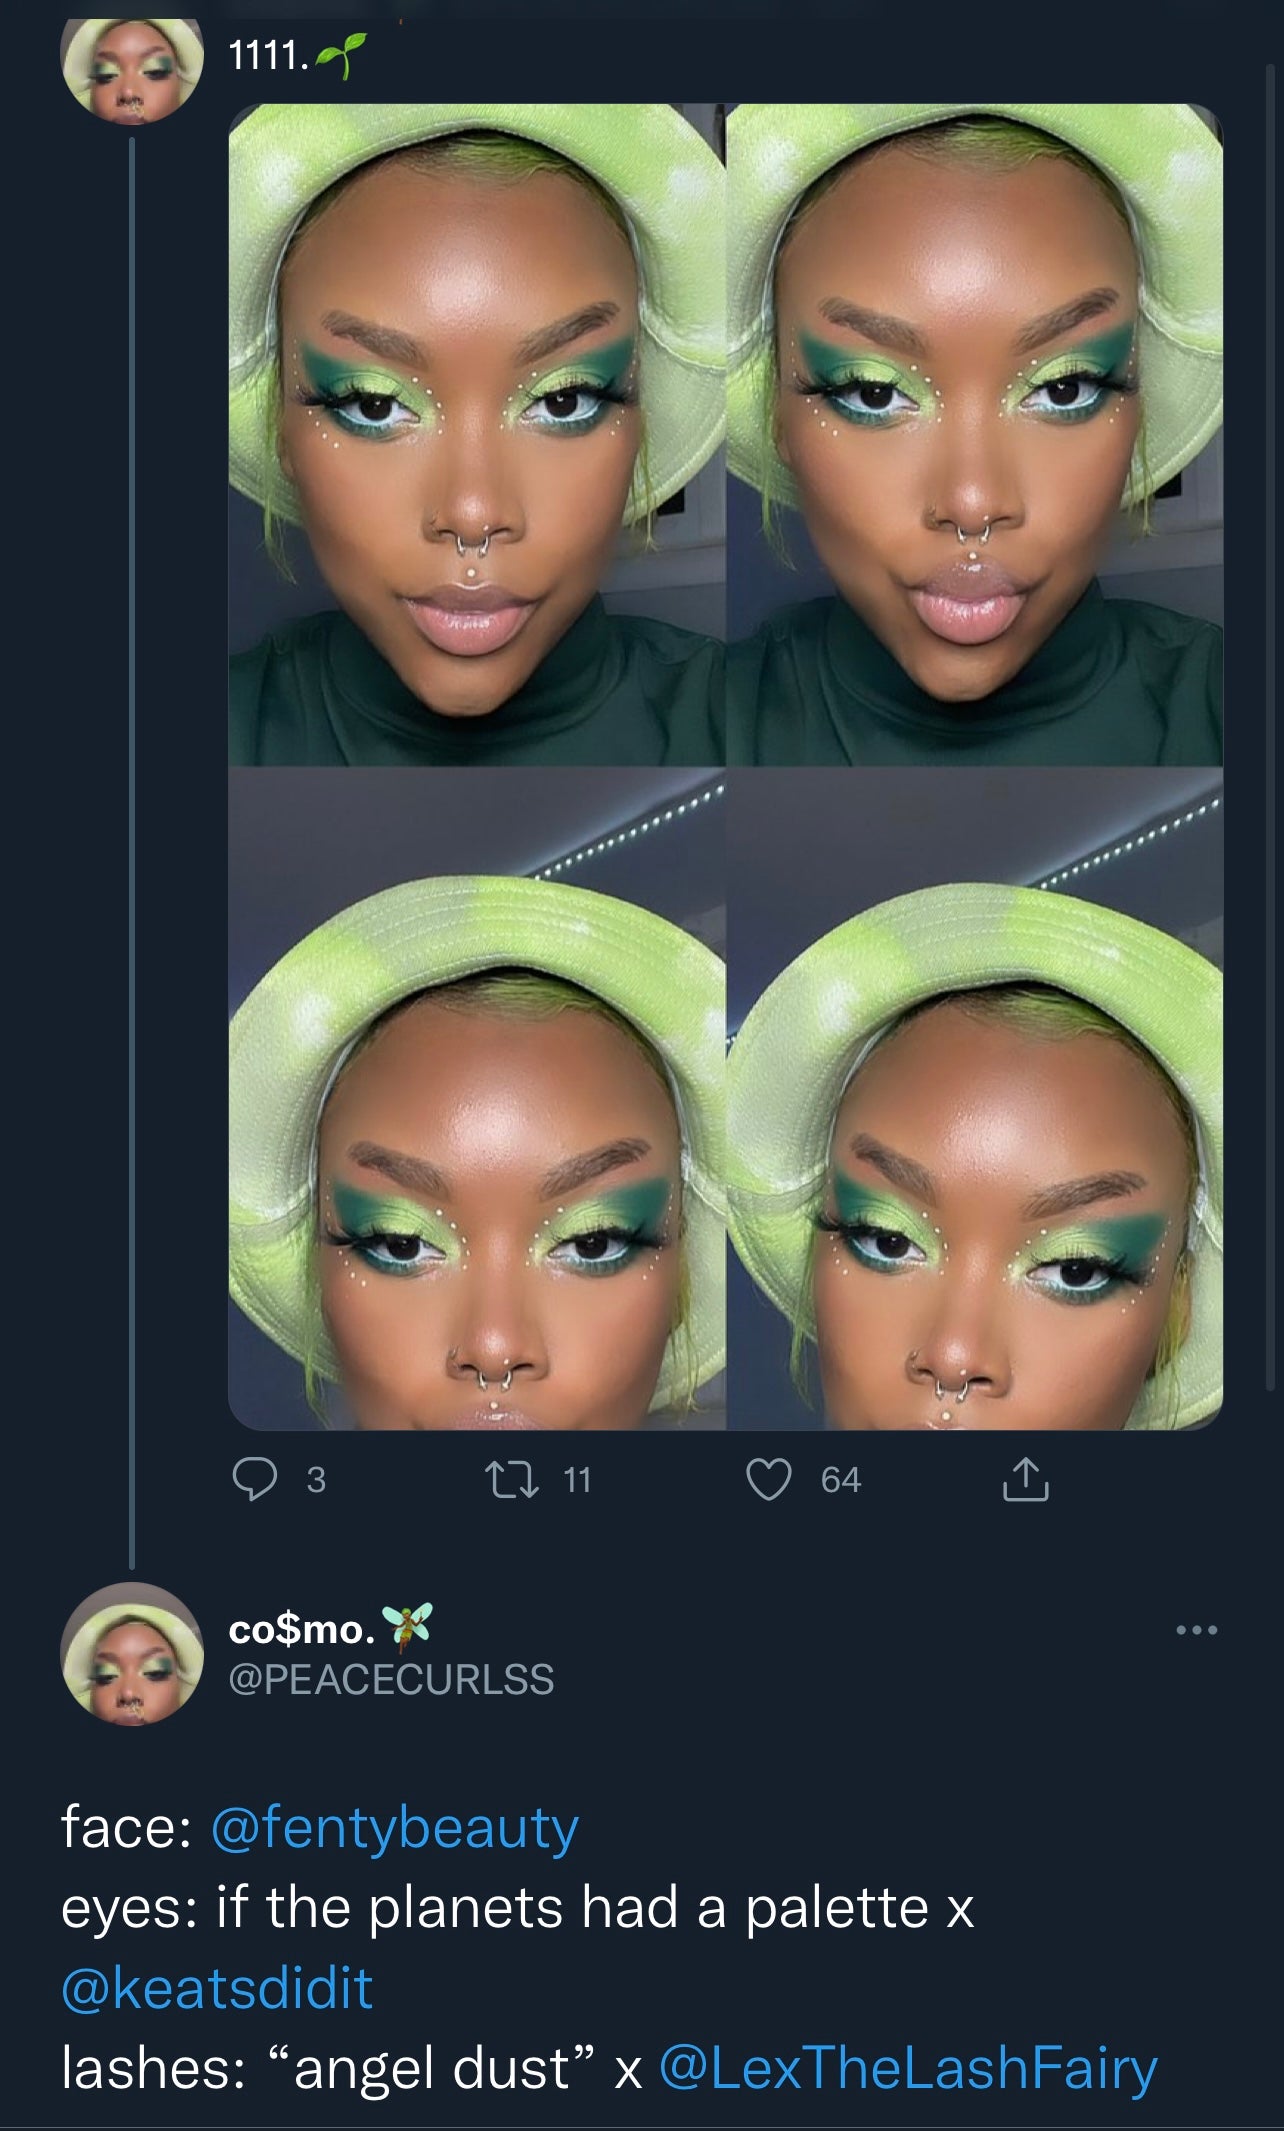Click the top tweet's profile avatar
1284x2131 pixels.
click(132, 68)
